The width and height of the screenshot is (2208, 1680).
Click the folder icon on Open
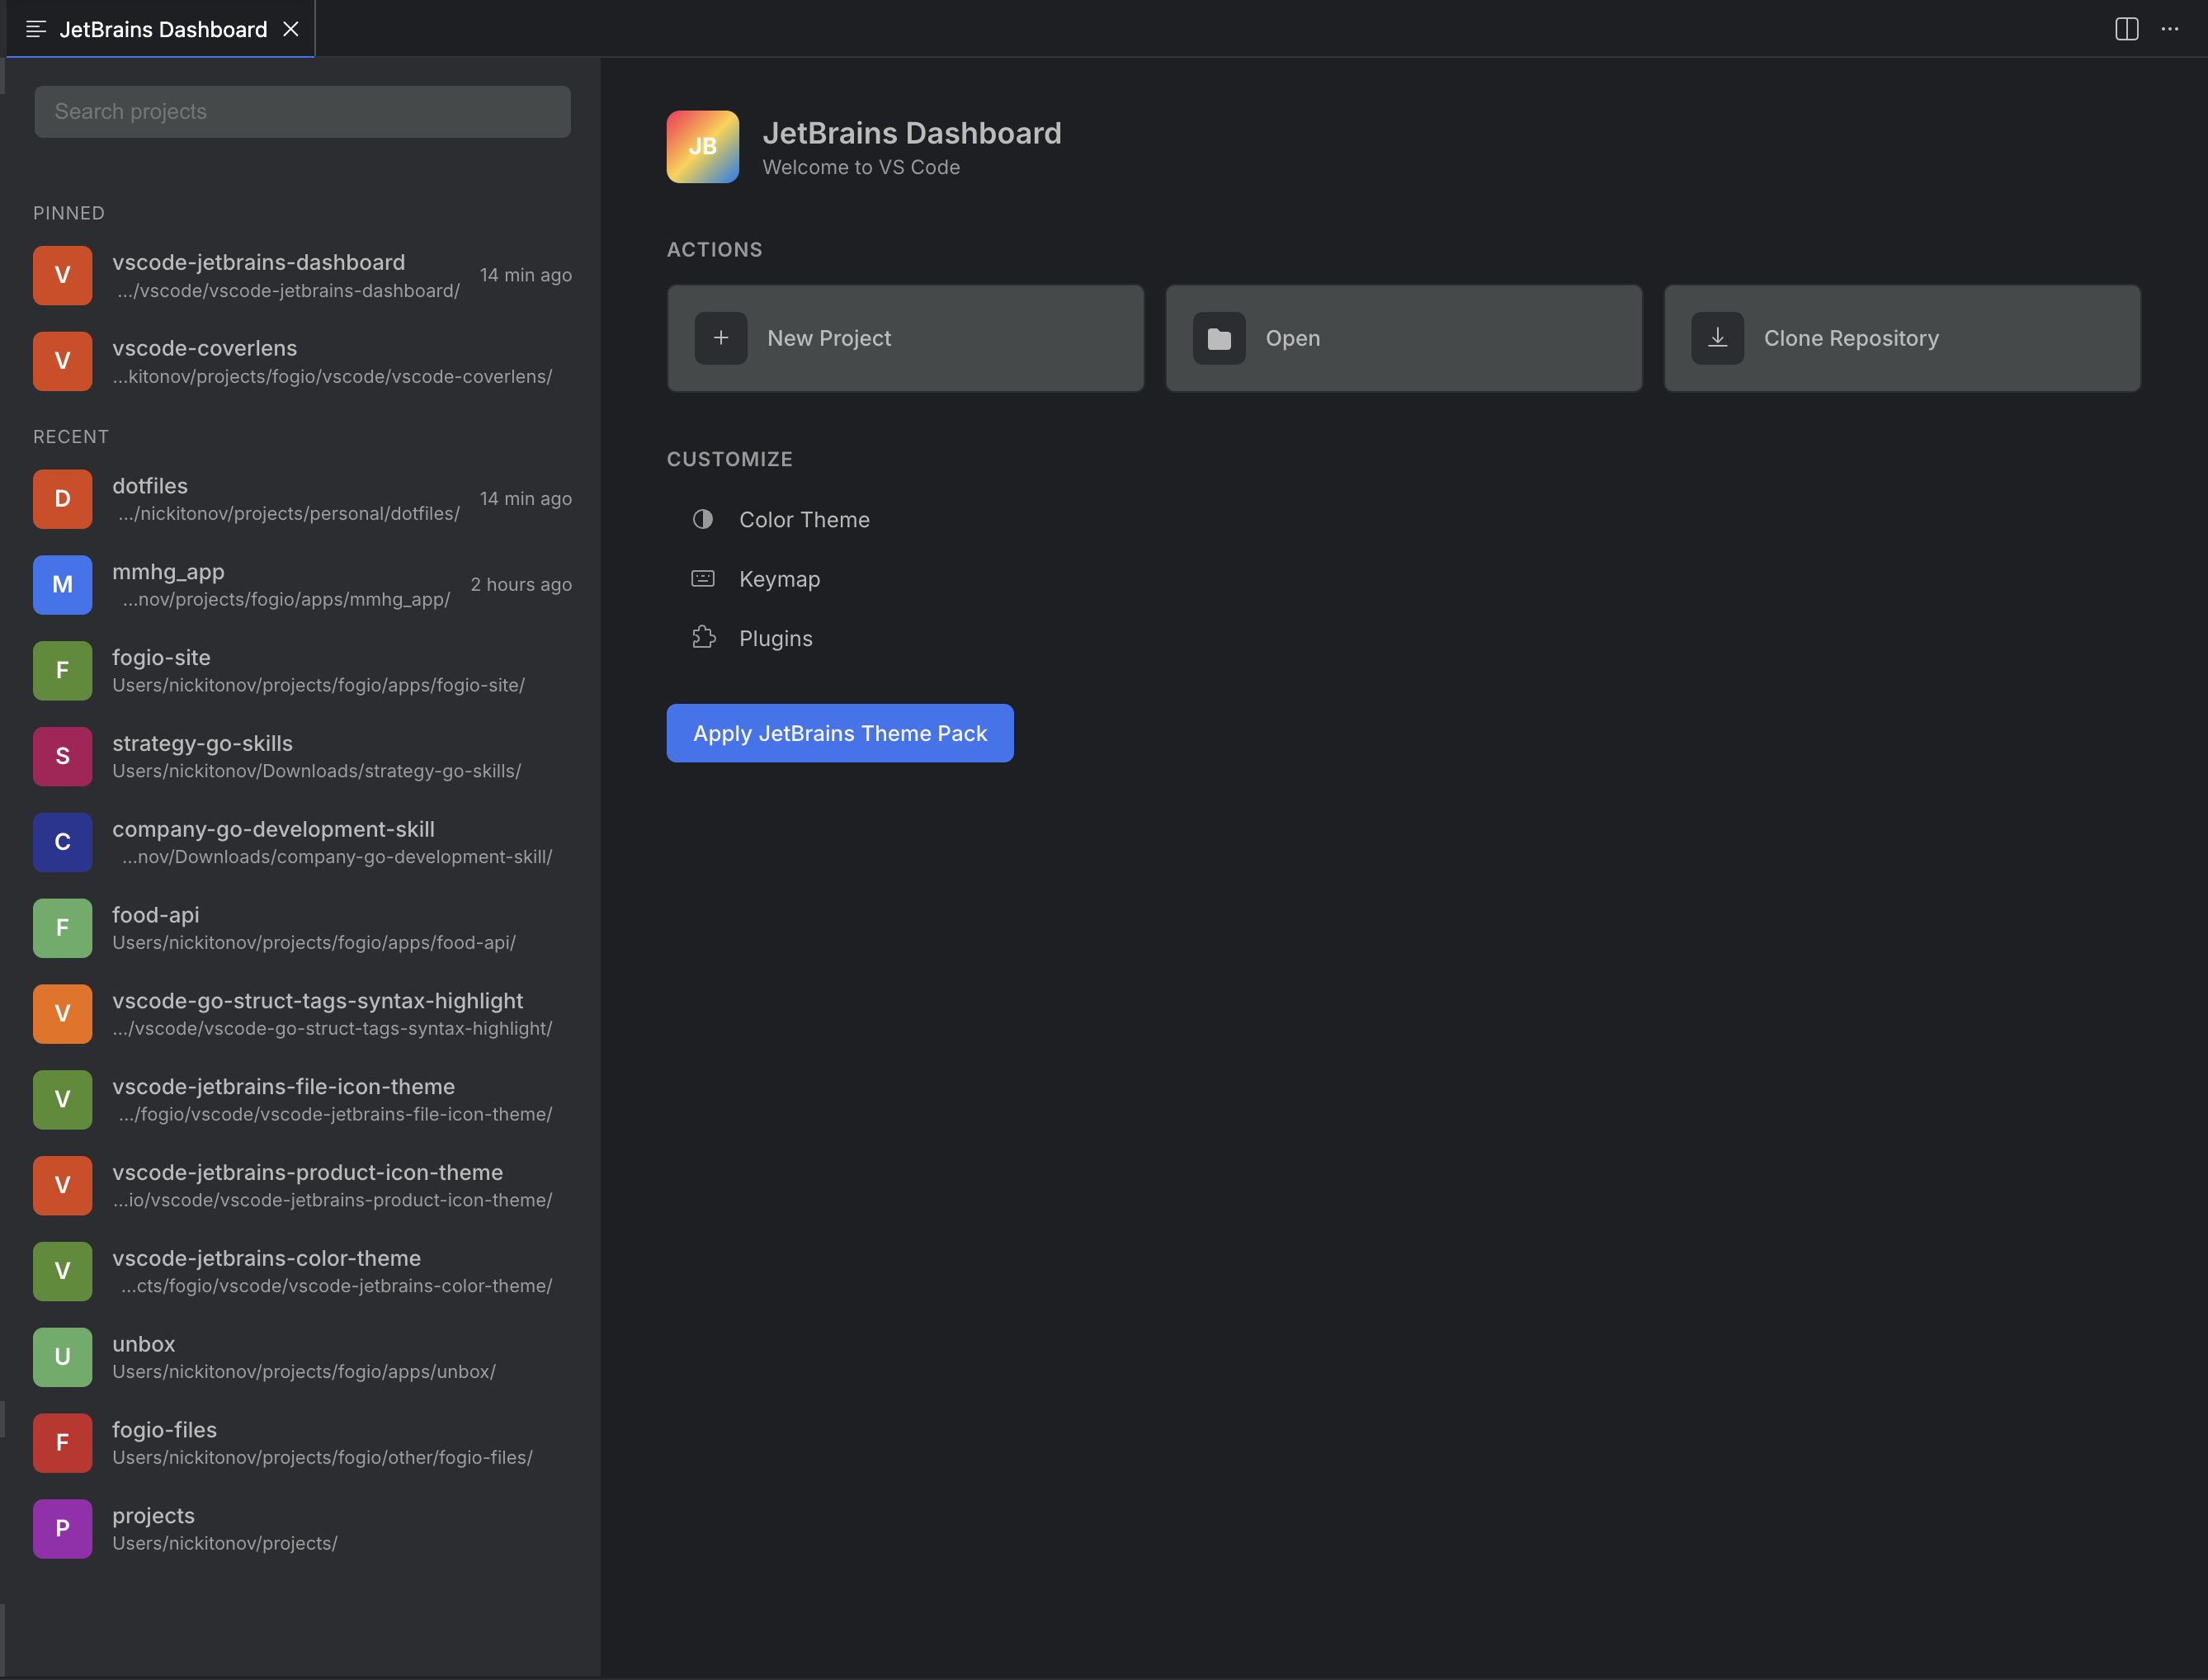tap(1219, 338)
